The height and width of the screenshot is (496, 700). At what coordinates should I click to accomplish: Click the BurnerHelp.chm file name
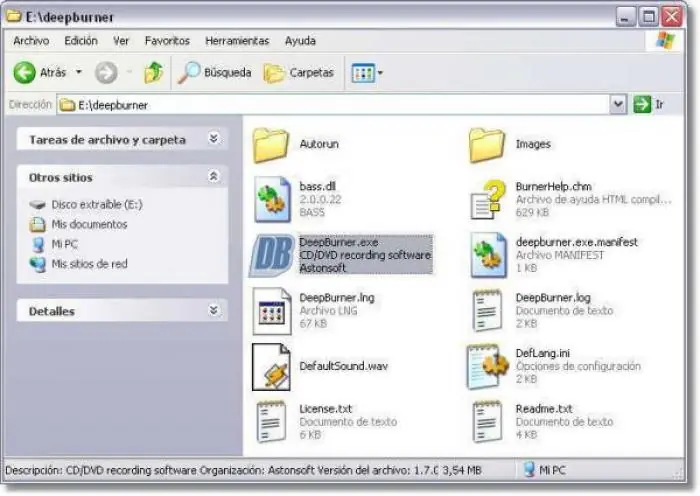554,186
